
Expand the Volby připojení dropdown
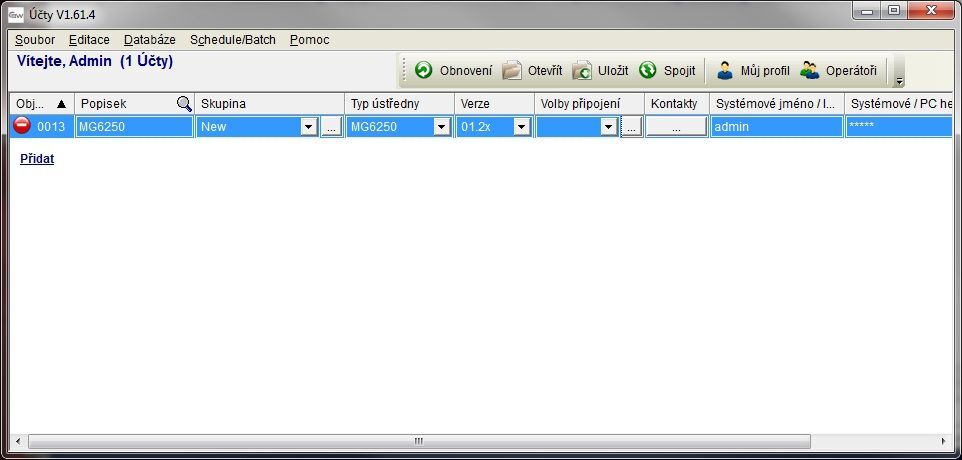click(x=608, y=127)
